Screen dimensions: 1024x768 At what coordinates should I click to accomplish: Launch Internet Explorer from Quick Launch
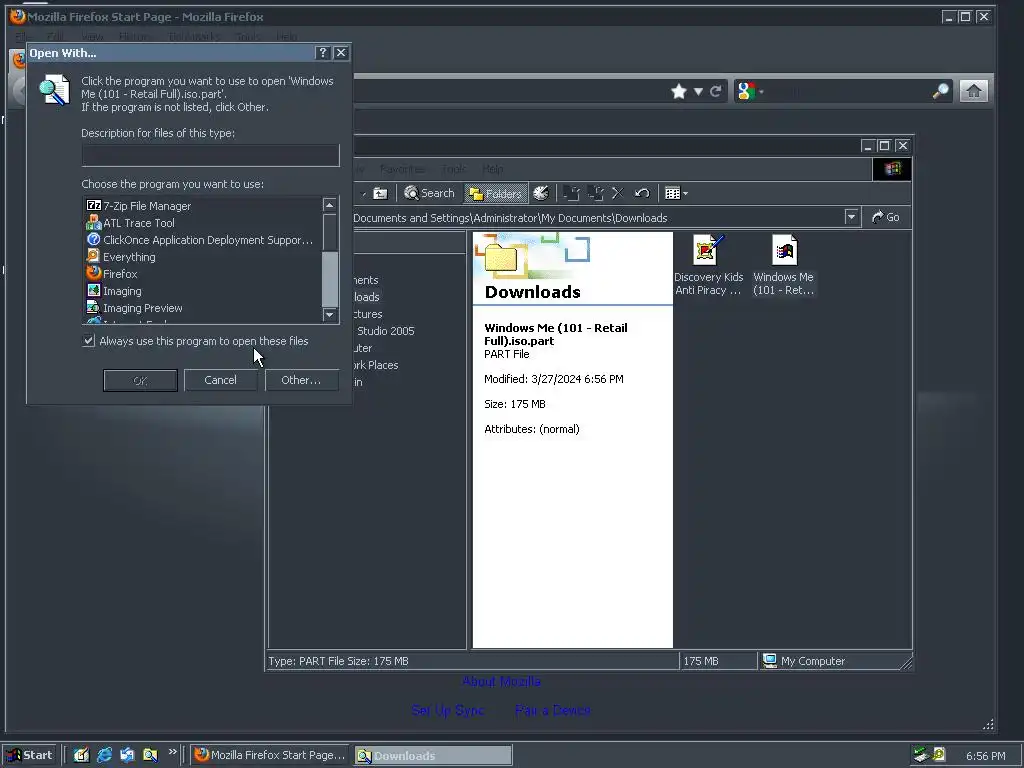104,755
